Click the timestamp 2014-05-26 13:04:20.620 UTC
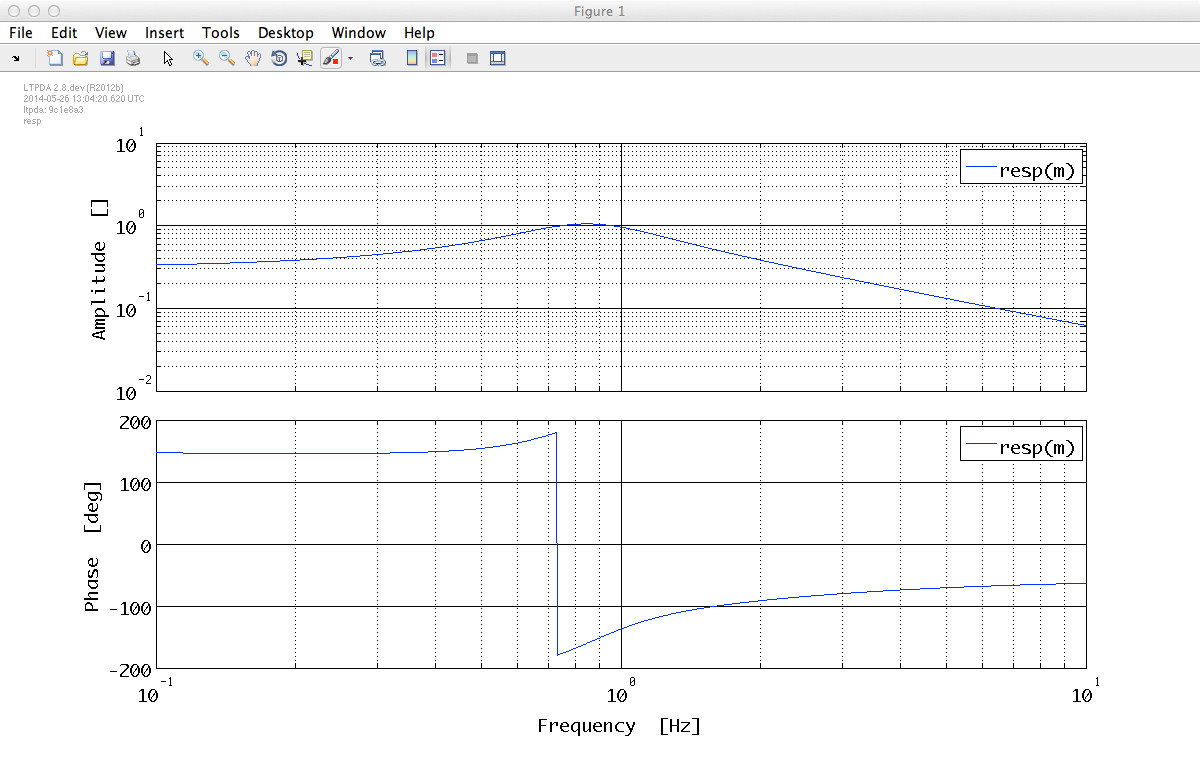1200x773 pixels. 83,99
